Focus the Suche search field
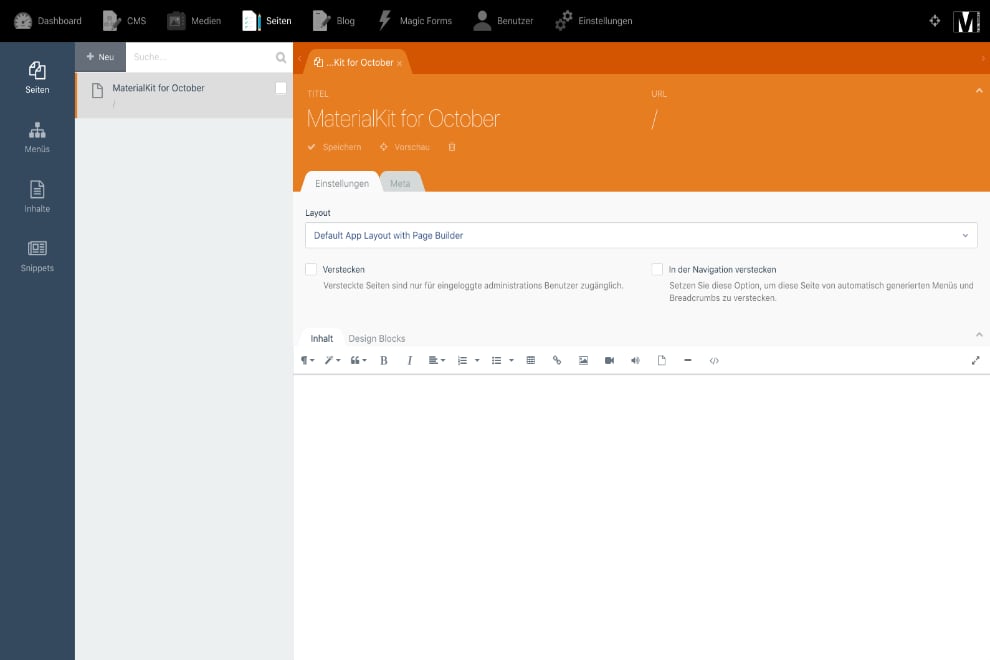This screenshot has height=660, width=990. [200, 57]
